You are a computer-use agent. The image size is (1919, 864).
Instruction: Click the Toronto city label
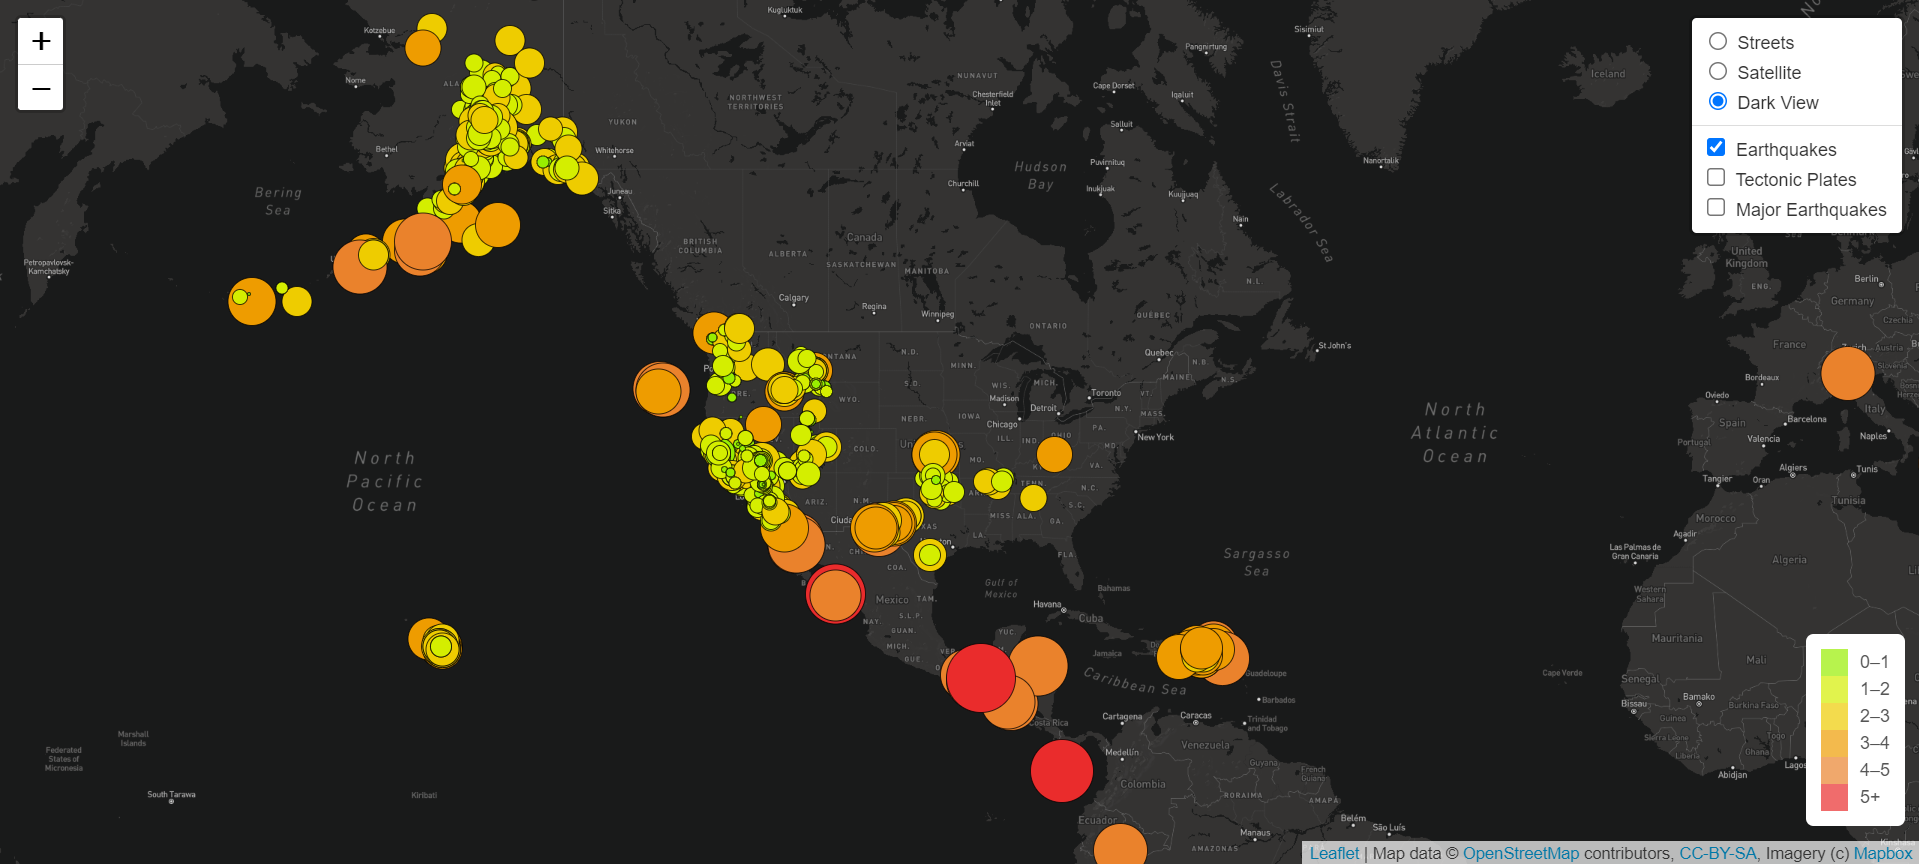coord(1106,393)
